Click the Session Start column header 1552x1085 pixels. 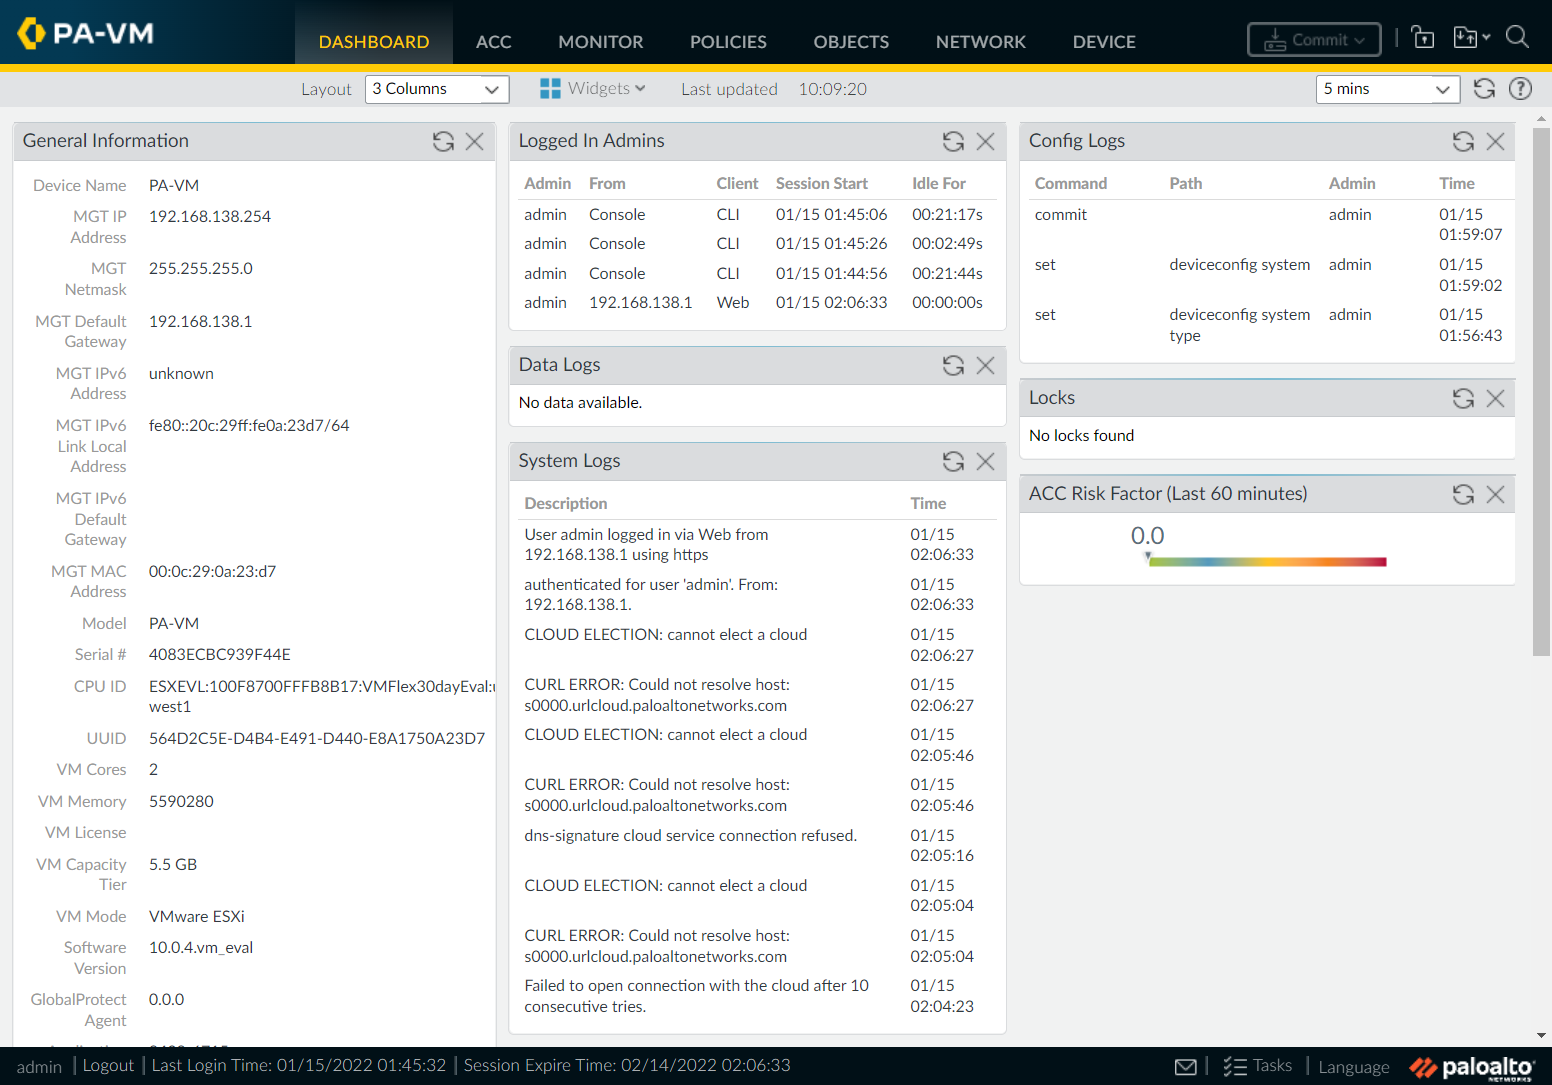click(x=822, y=184)
